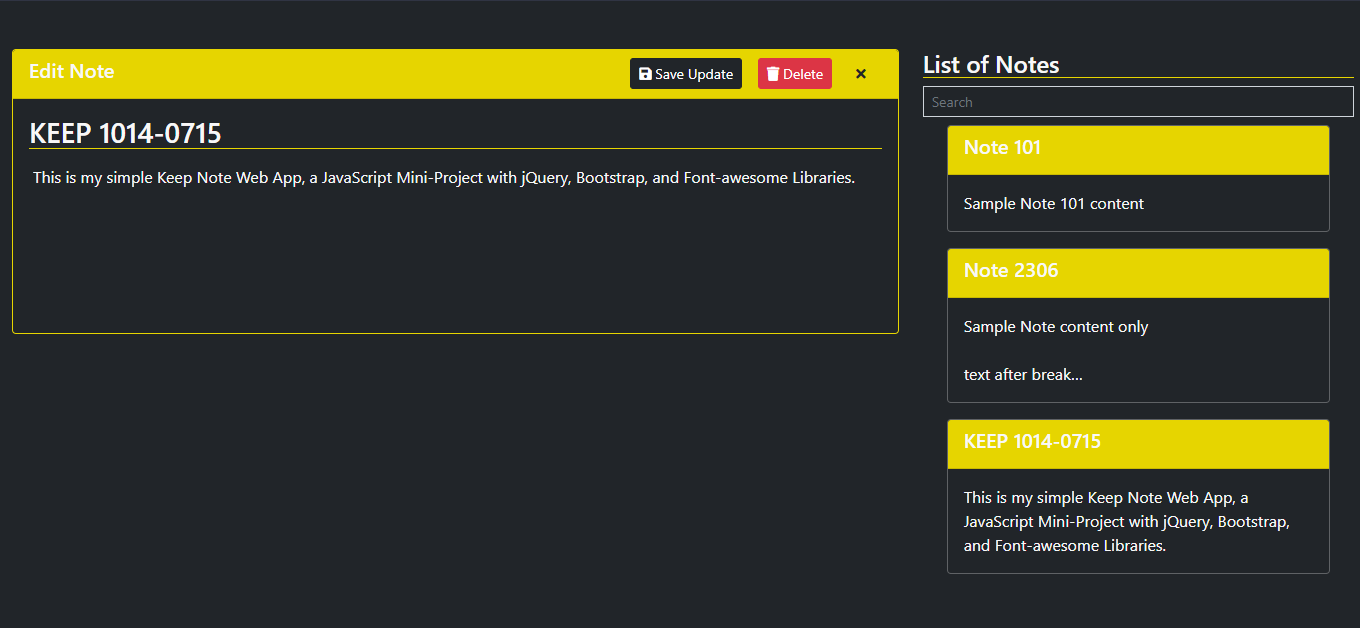The width and height of the screenshot is (1360, 628).
Task: Click the Edit Note panel heading
Action: pos(71,71)
